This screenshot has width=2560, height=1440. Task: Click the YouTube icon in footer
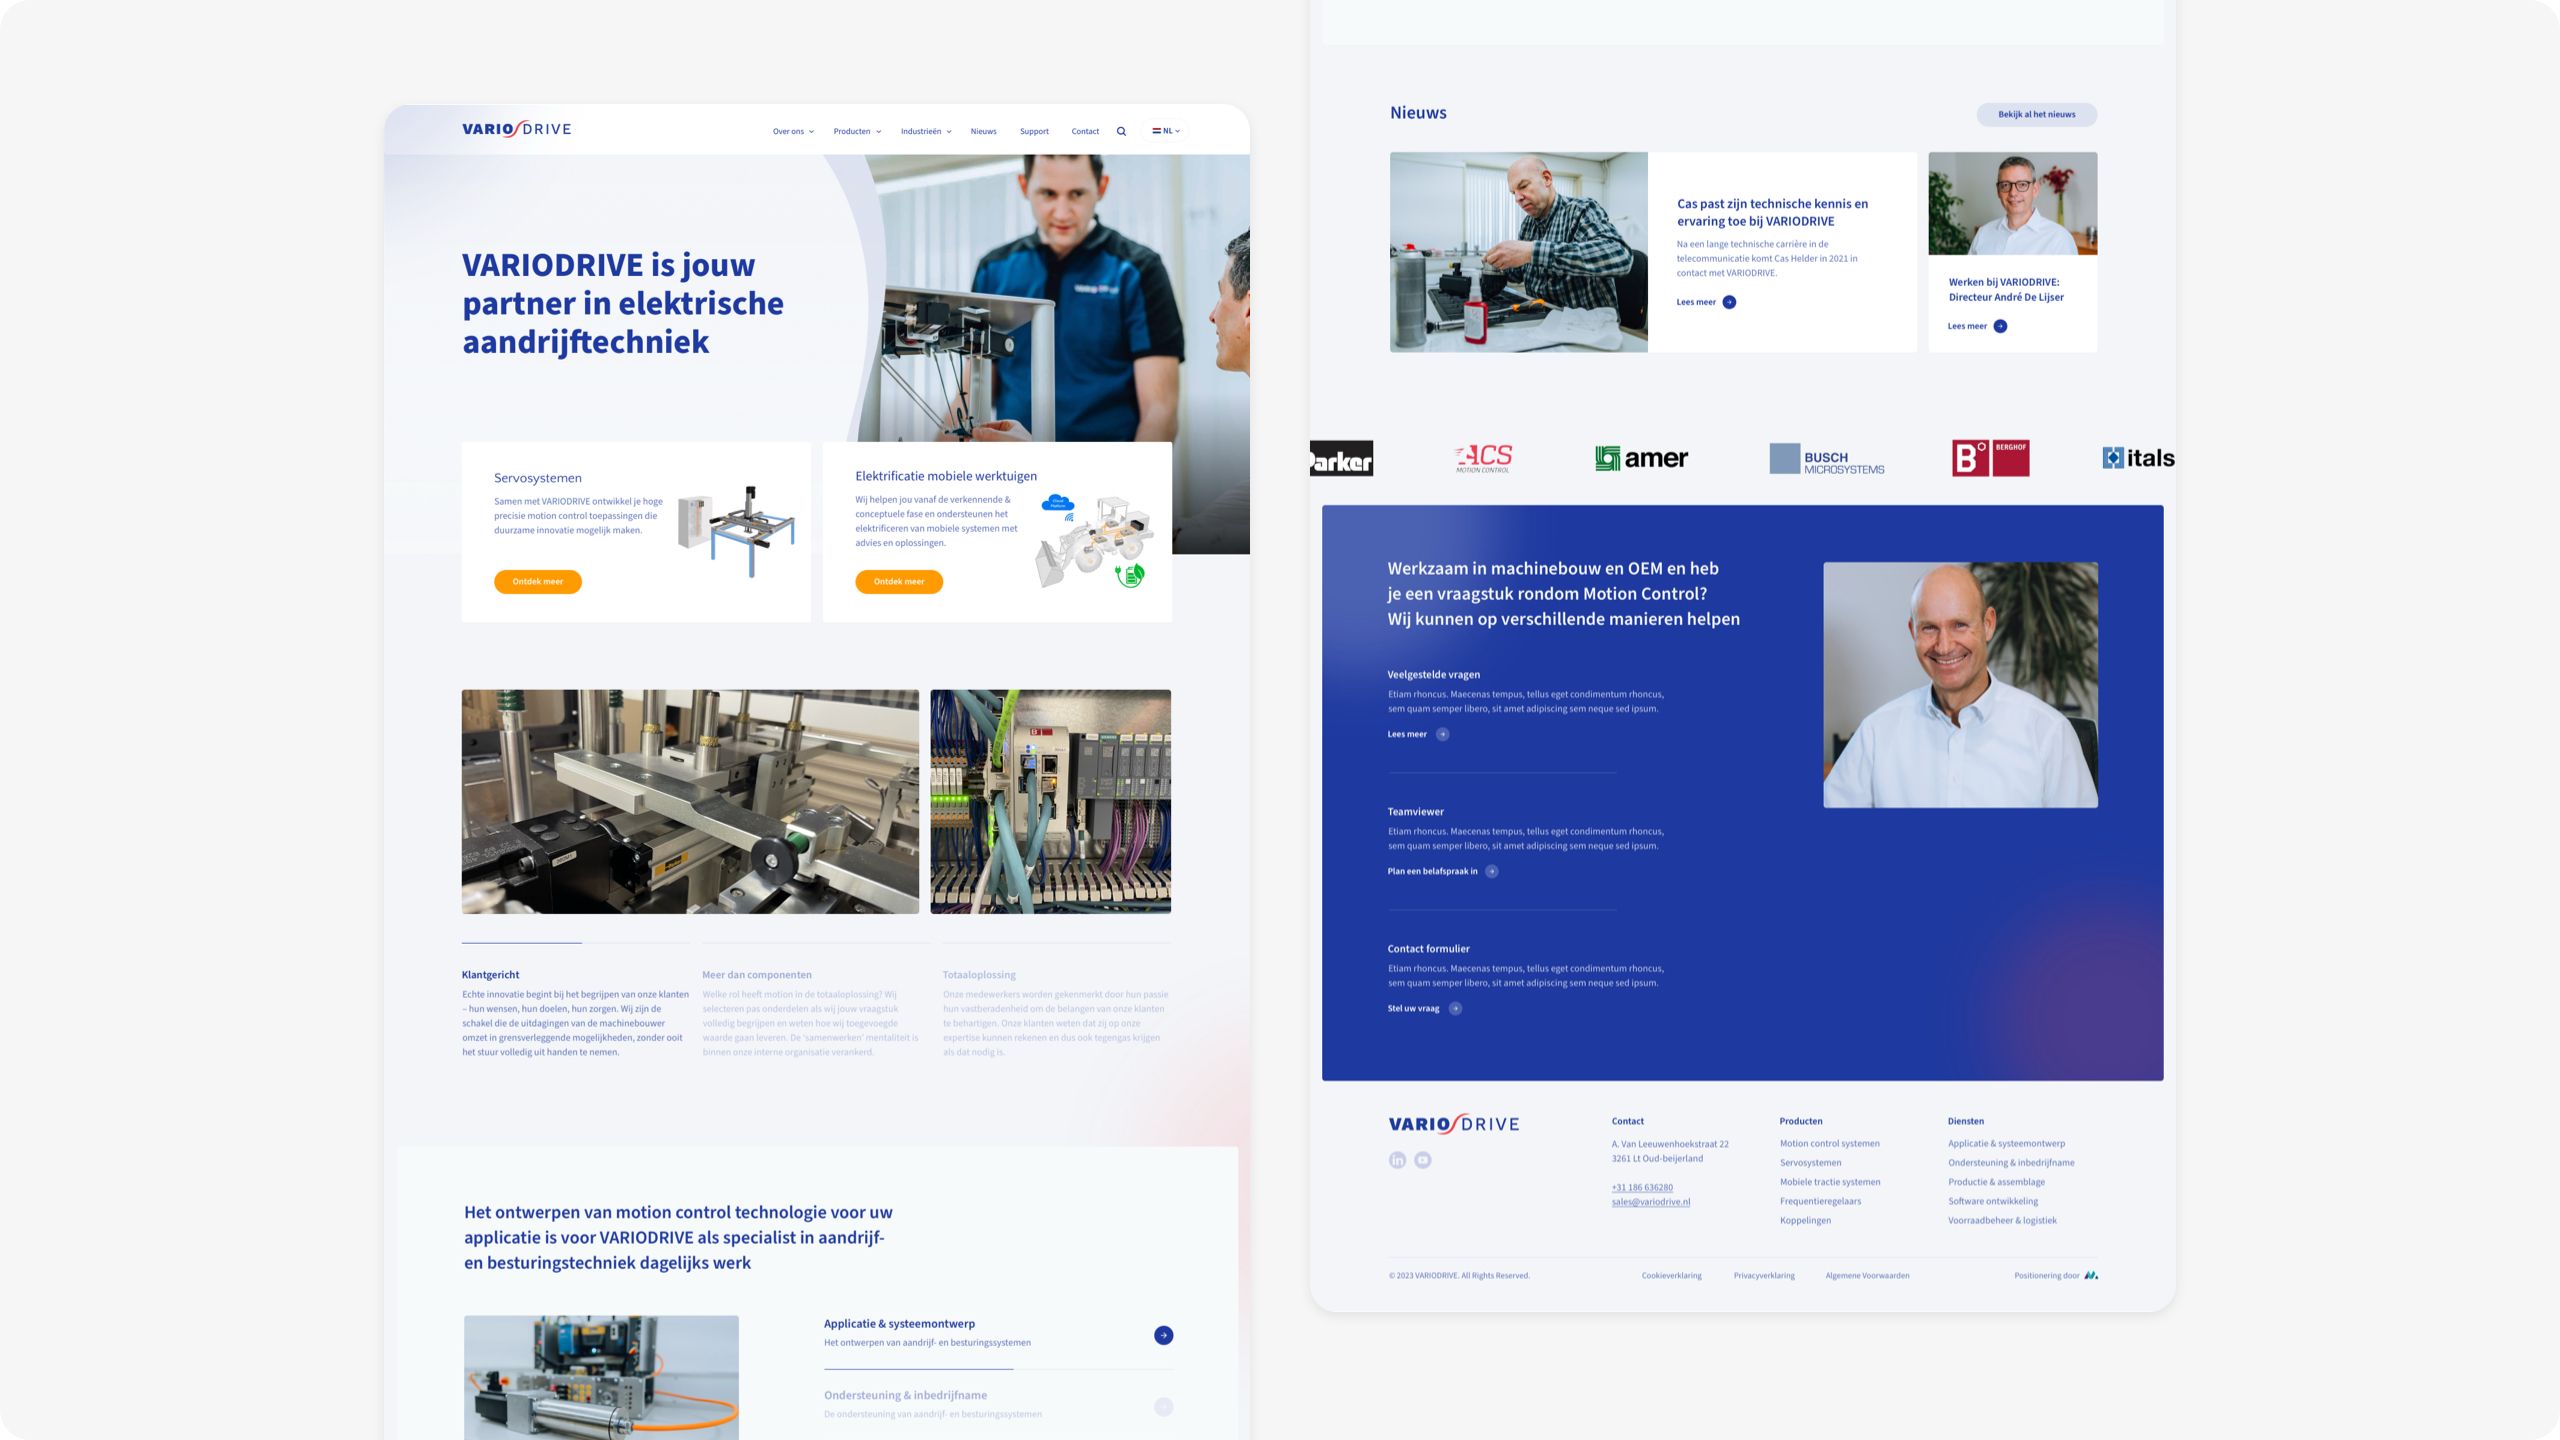pyautogui.click(x=1423, y=1160)
